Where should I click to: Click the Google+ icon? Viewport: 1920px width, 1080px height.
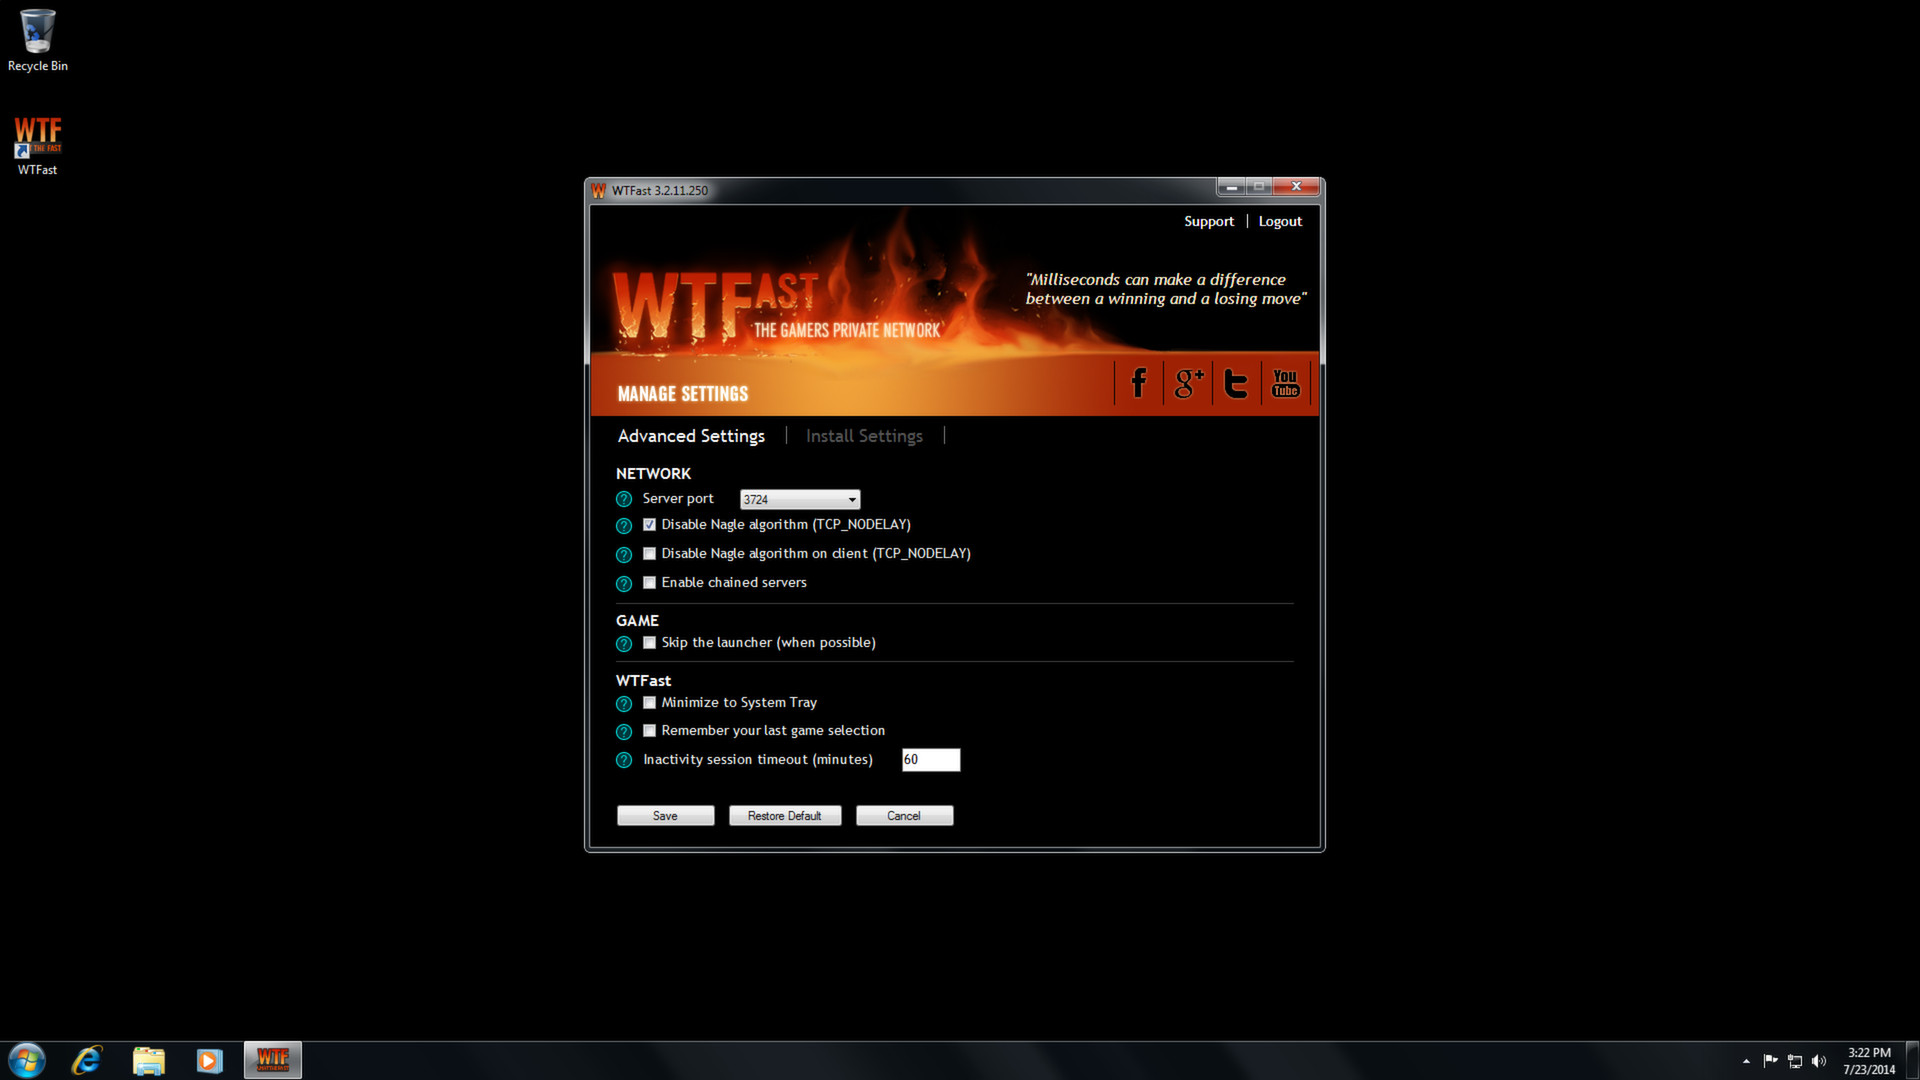click(x=1185, y=384)
